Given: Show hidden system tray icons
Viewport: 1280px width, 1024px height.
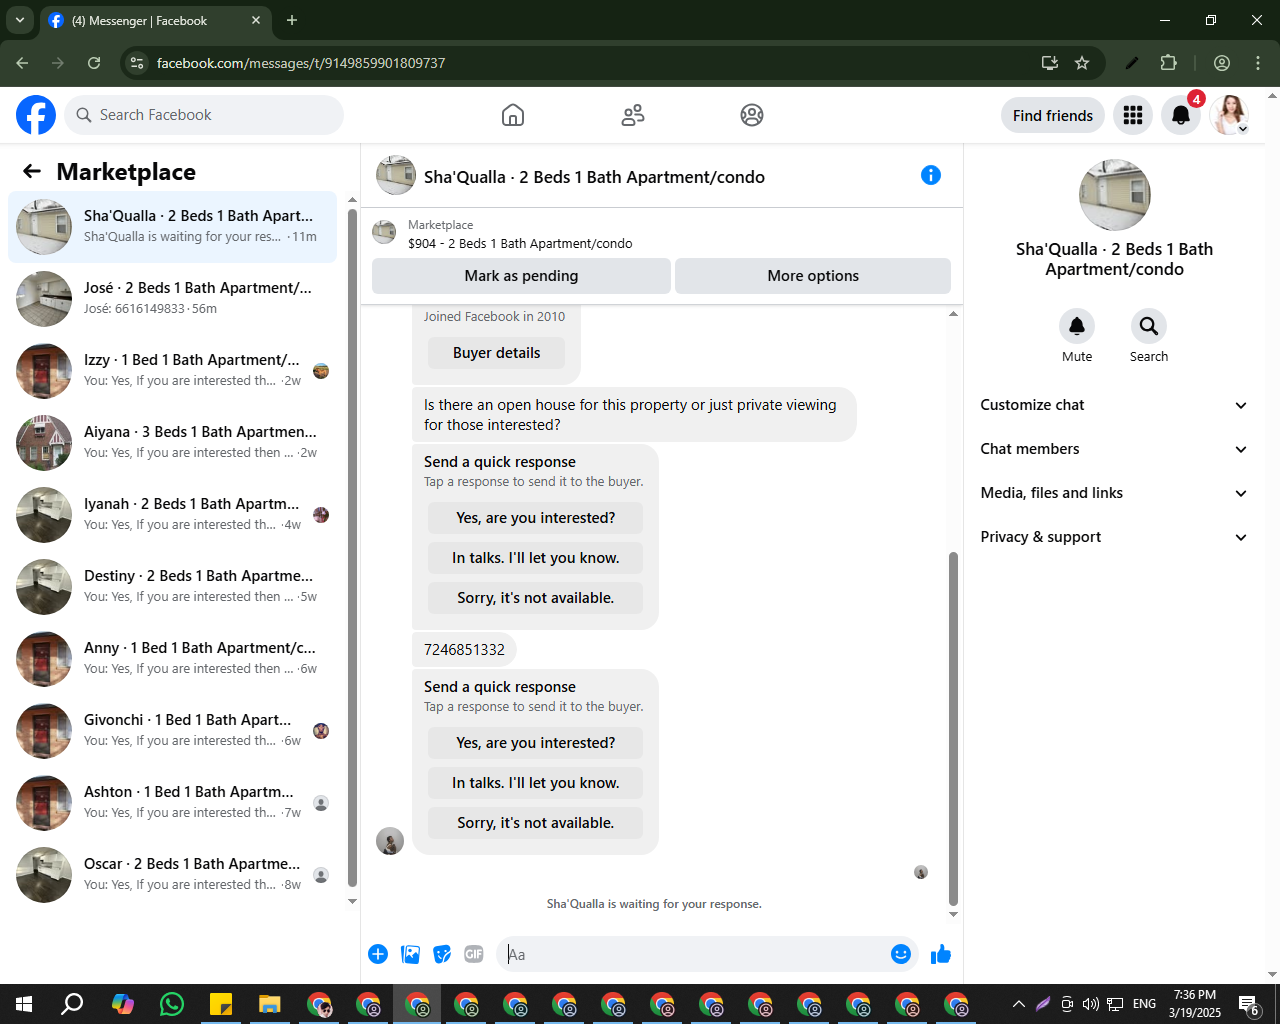Looking at the screenshot, I should pos(1018,1004).
